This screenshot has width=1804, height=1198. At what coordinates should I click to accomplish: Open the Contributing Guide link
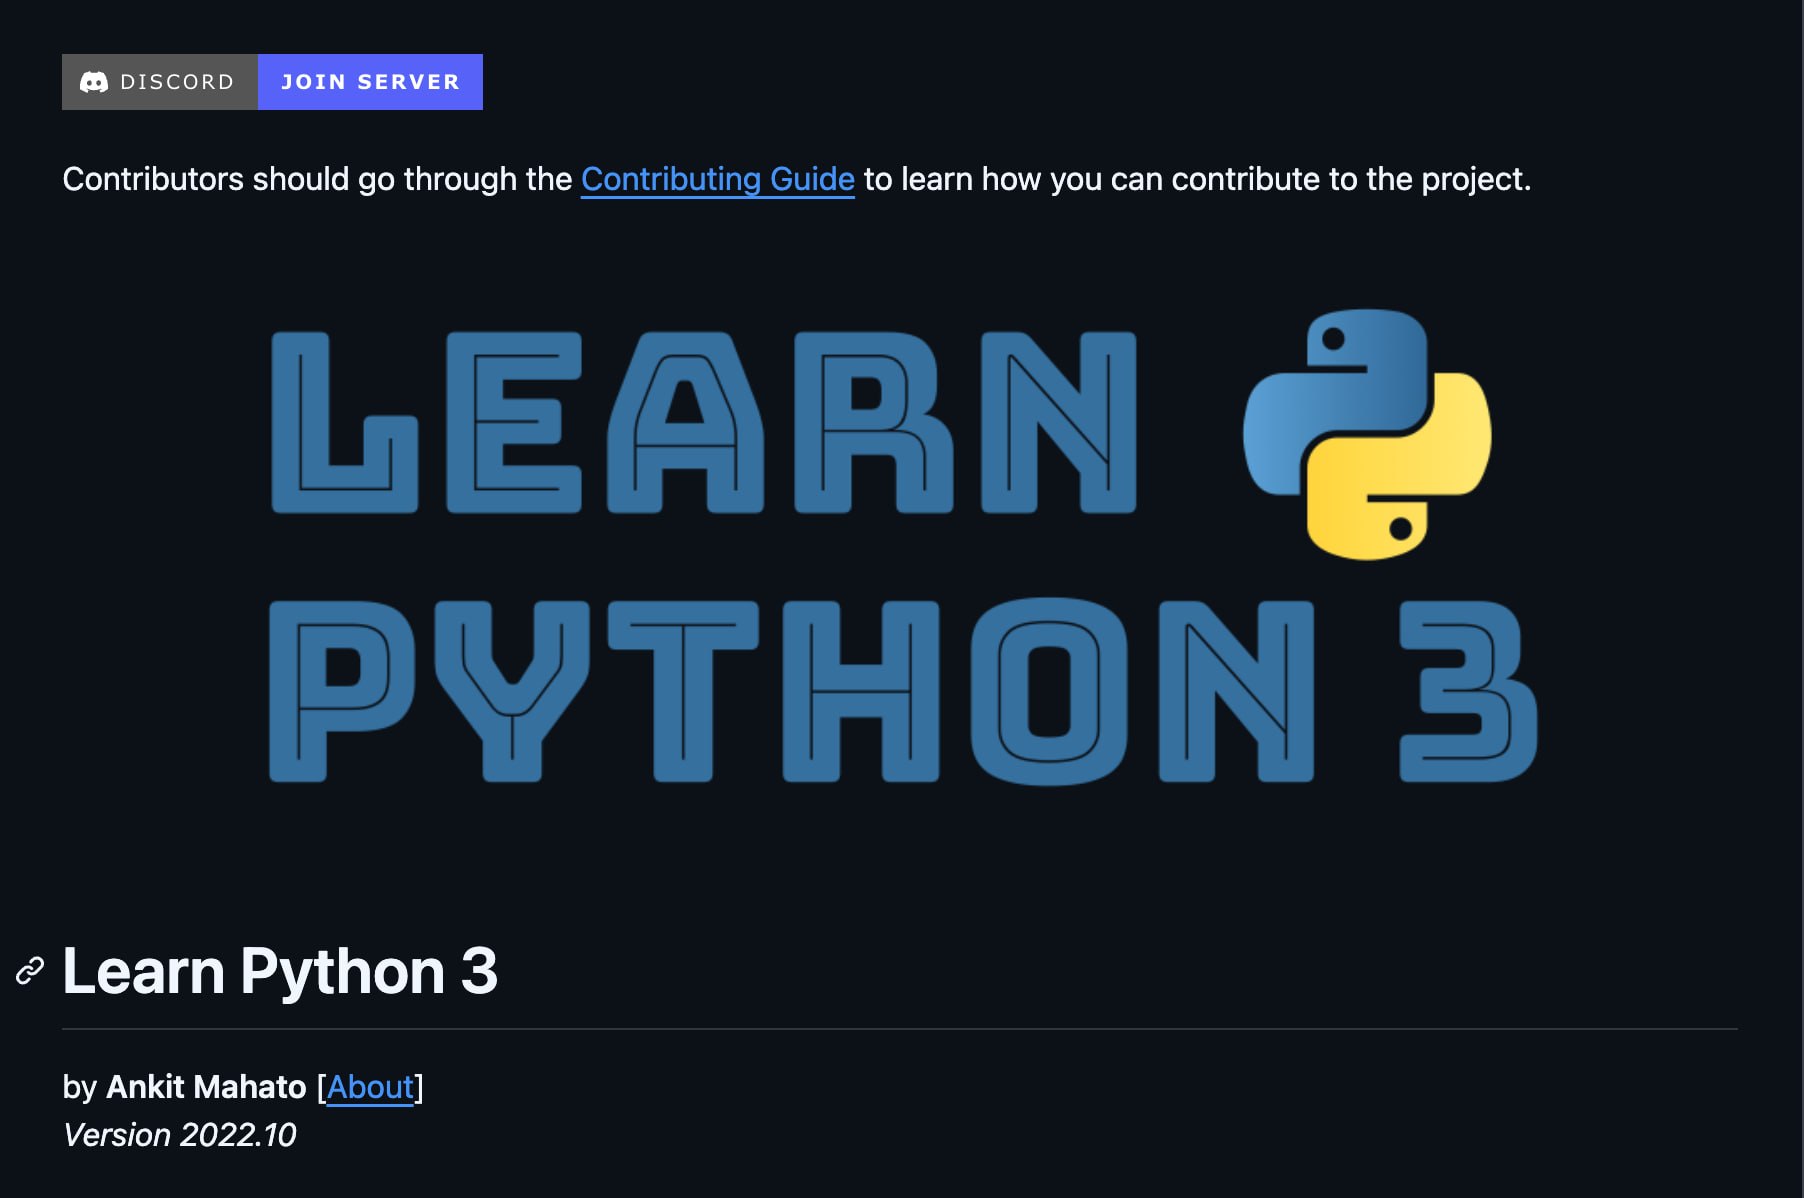click(x=717, y=179)
